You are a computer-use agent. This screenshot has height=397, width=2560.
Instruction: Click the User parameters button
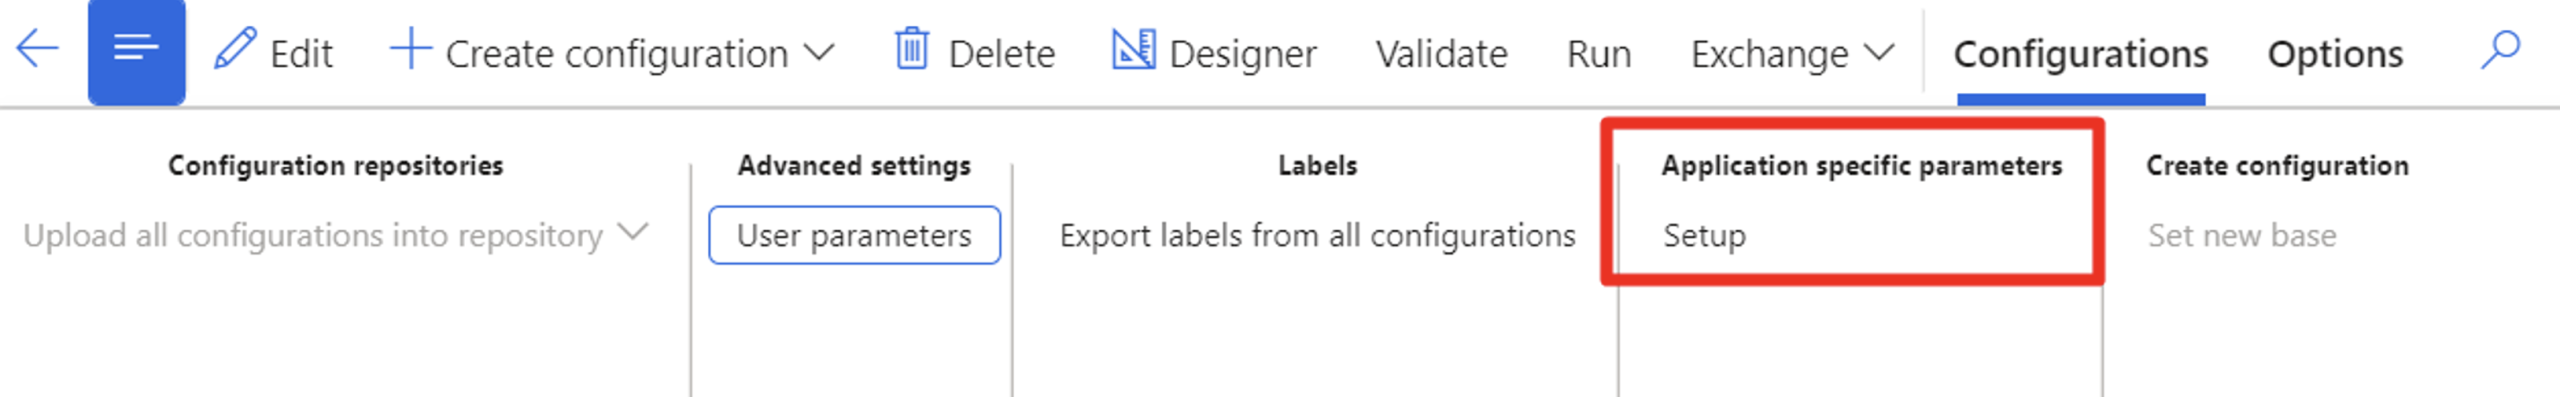click(x=854, y=235)
